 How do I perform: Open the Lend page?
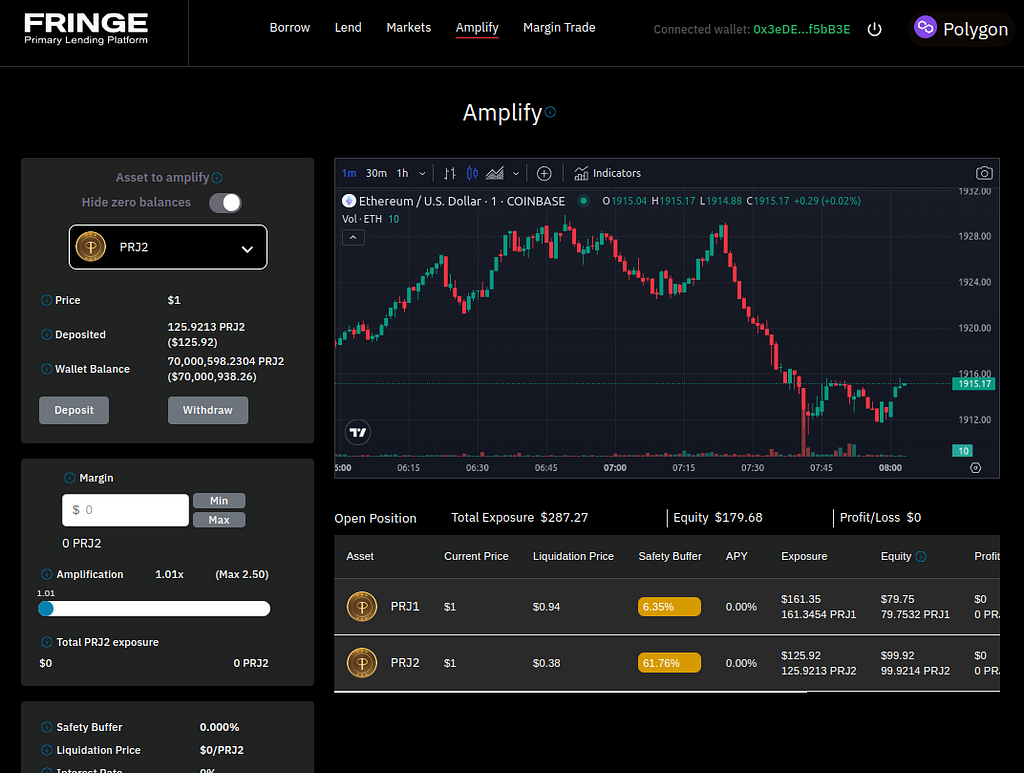pos(348,27)
